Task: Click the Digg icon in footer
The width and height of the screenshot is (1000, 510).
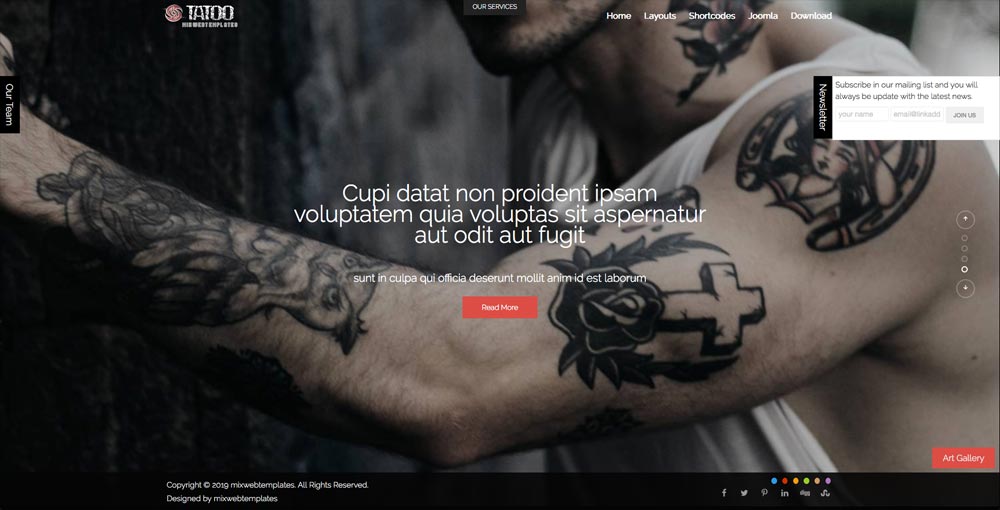Action: tap(805, 493)
